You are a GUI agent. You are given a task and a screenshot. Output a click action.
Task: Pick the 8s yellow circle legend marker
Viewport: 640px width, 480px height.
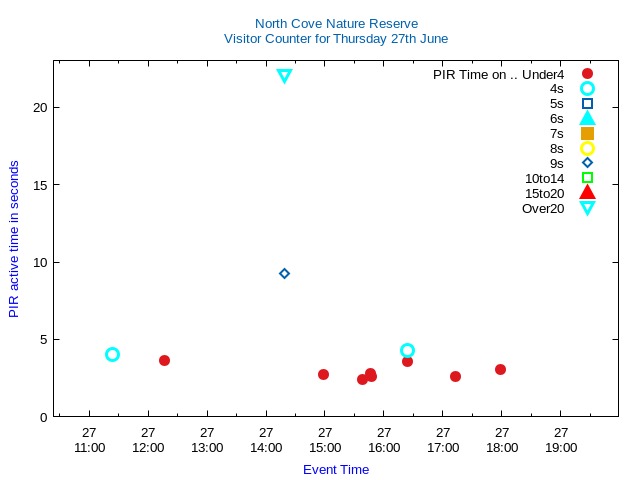[x=587, y=148]
